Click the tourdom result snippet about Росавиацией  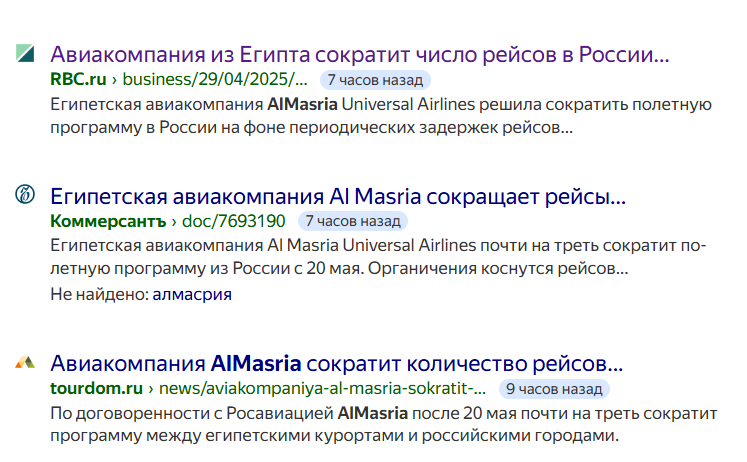click(384, 424)
